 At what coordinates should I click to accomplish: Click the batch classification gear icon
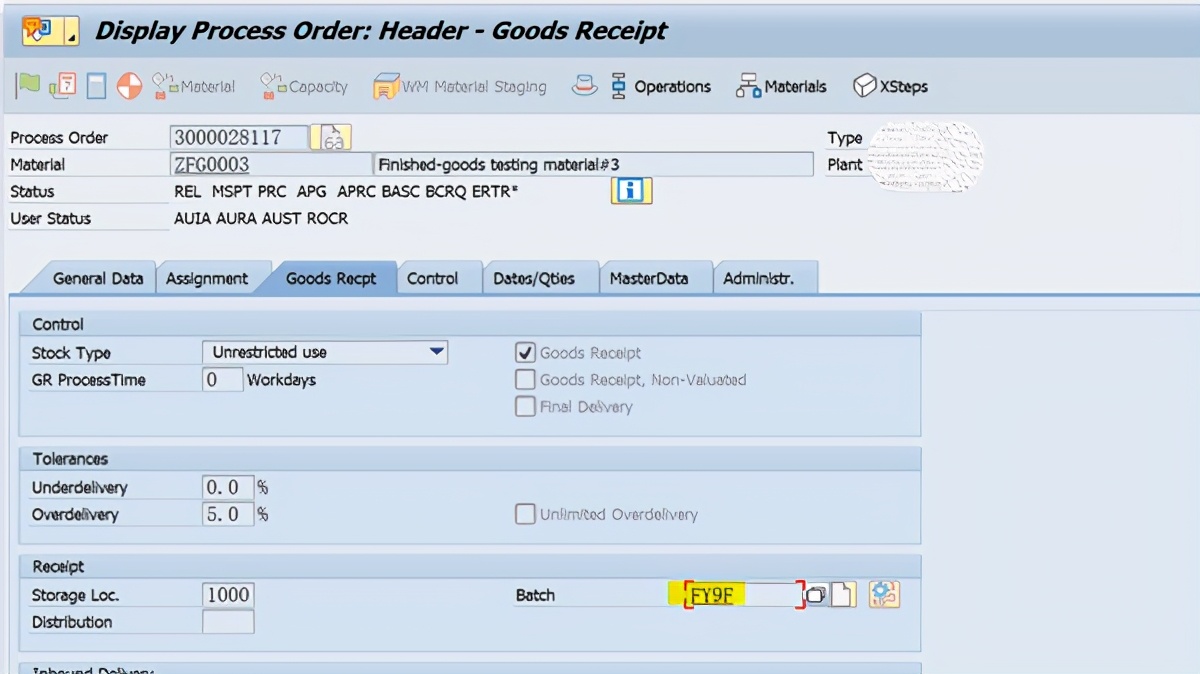click(x=884, y=595)
